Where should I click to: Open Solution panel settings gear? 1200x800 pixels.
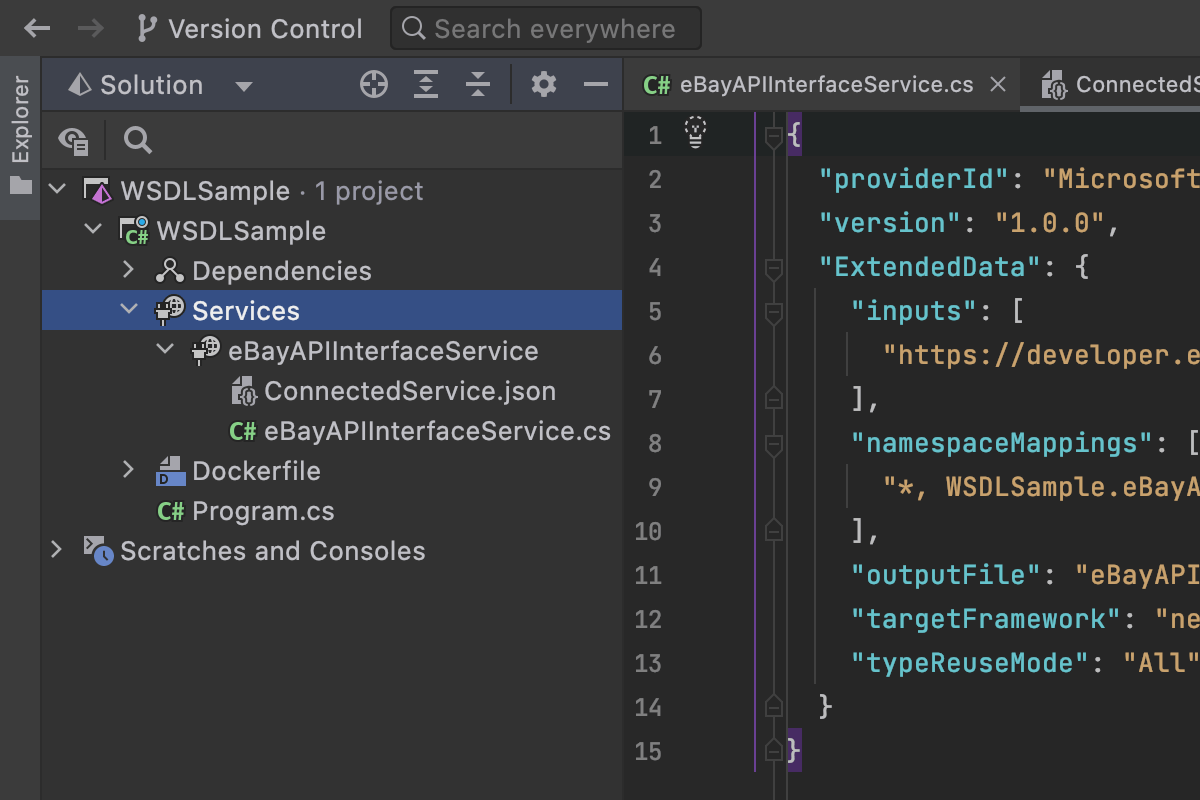pyautogui.click(x=544, y=85)
